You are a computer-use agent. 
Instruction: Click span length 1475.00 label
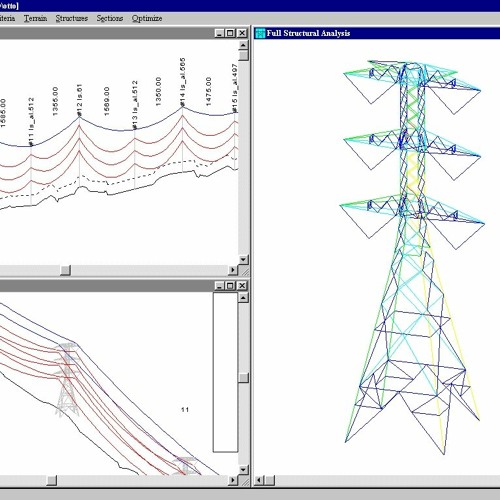pyautogui.click(x=209, y=92)
